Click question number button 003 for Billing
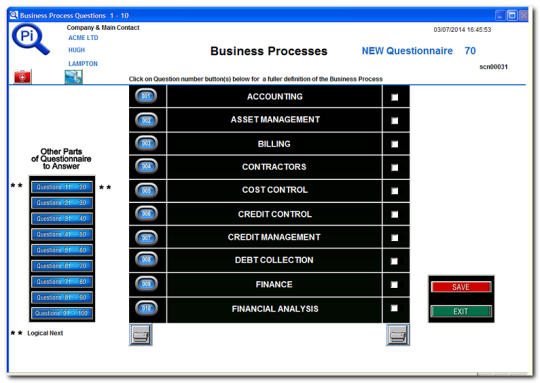 click(x=146, y=143)
